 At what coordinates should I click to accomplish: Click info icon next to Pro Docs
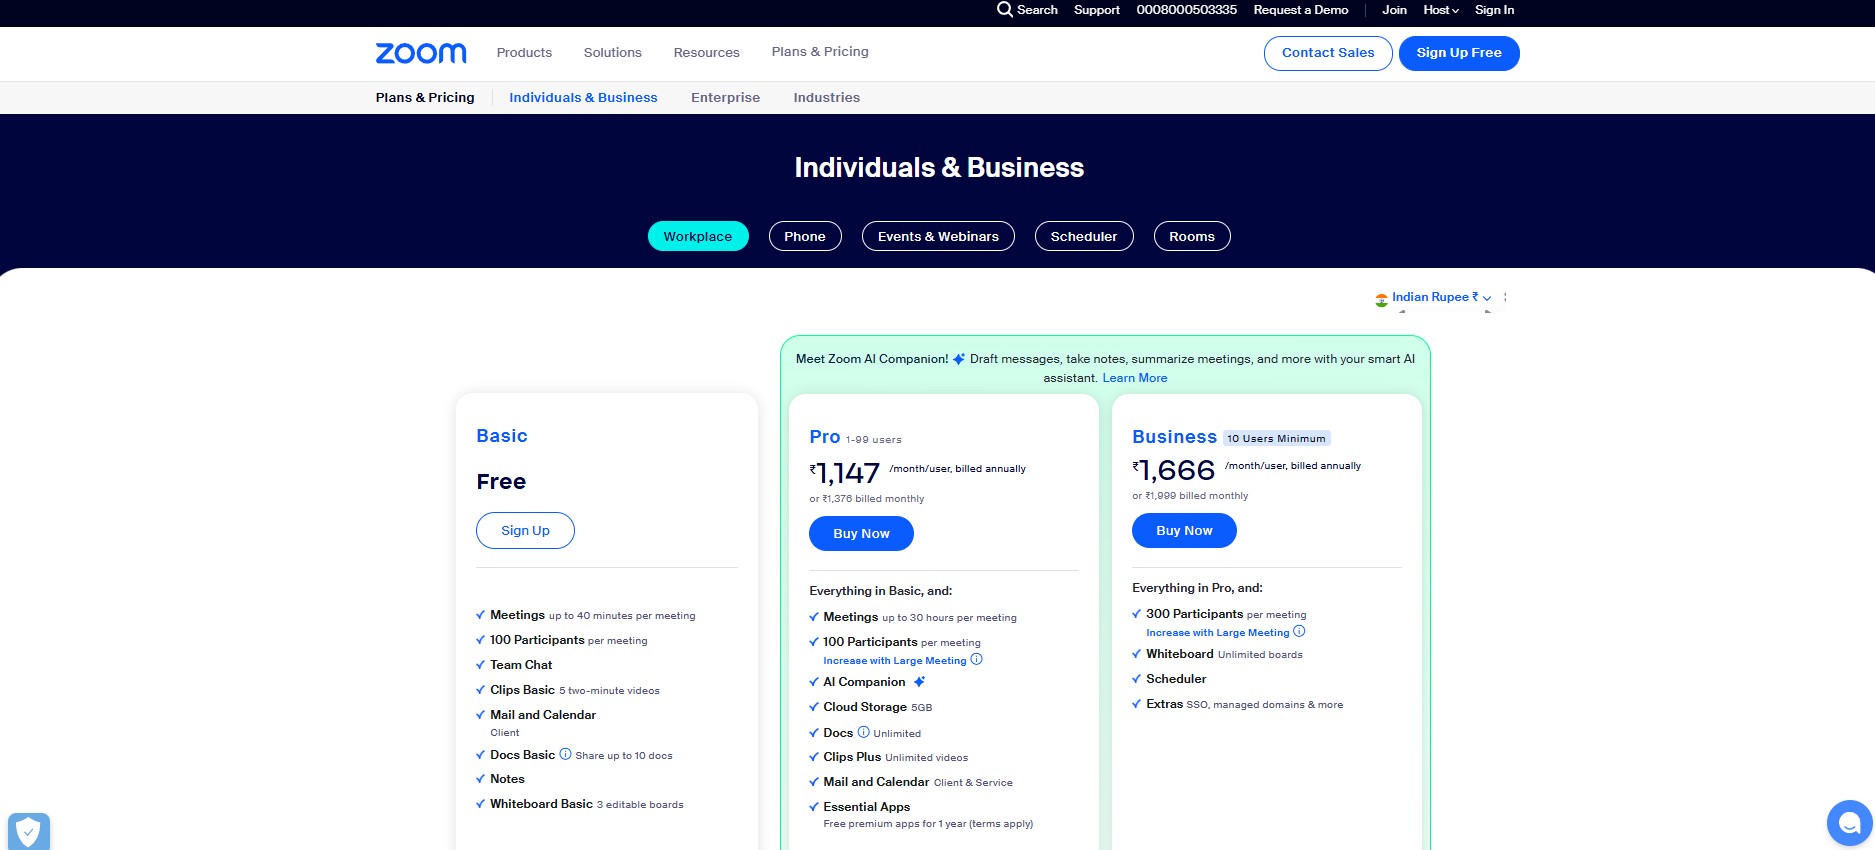863,732
